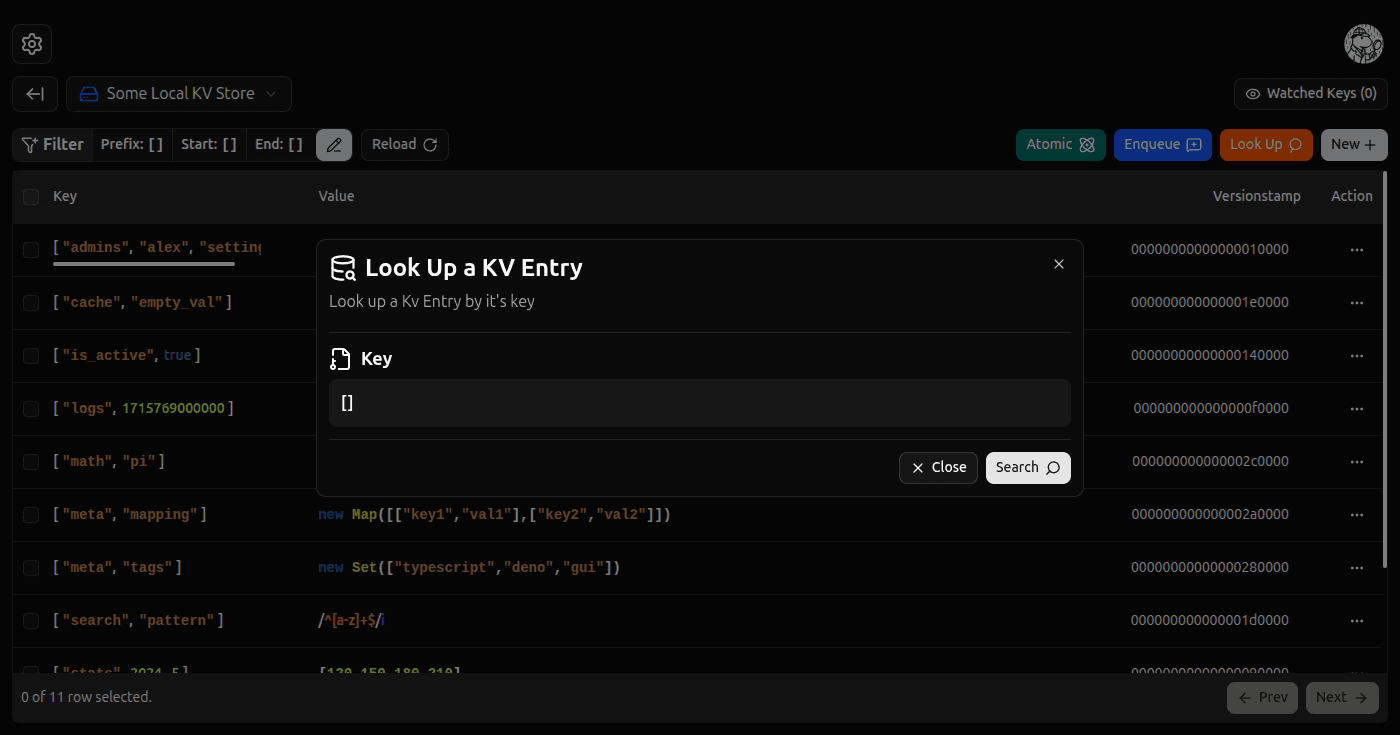The height and width of the screenshot is (735, 1400).
Task: Go back using the arrow button
Action: coord(35,94)
